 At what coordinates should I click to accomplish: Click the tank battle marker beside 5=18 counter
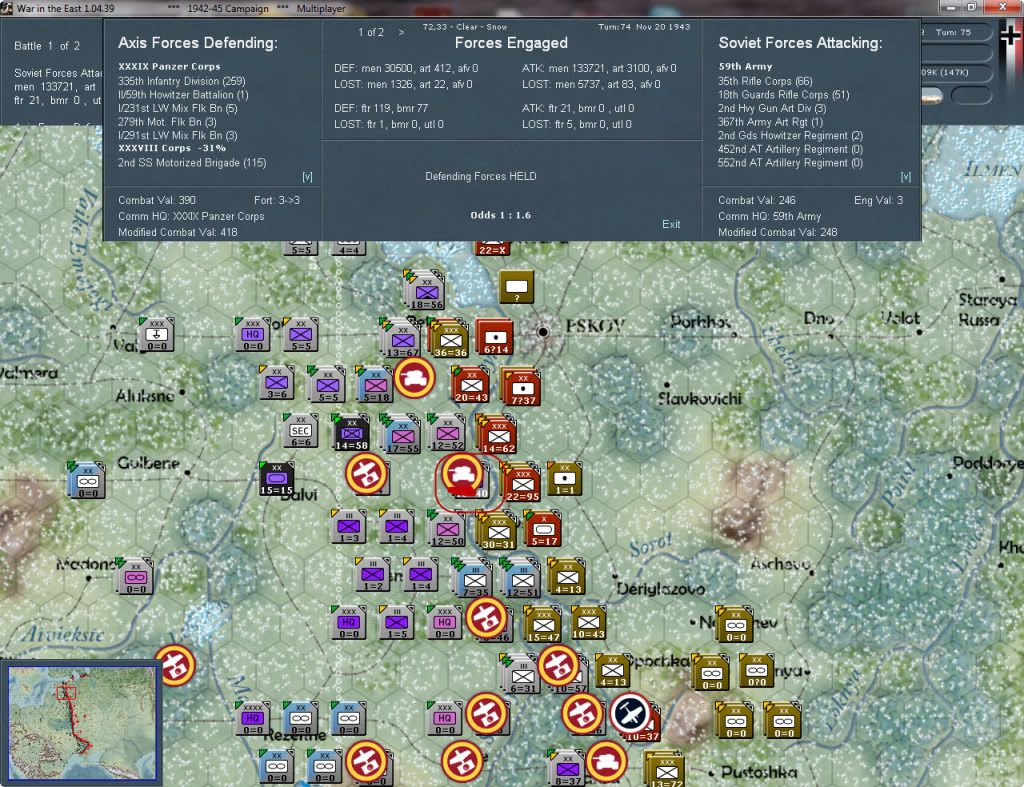click(414, 377)
